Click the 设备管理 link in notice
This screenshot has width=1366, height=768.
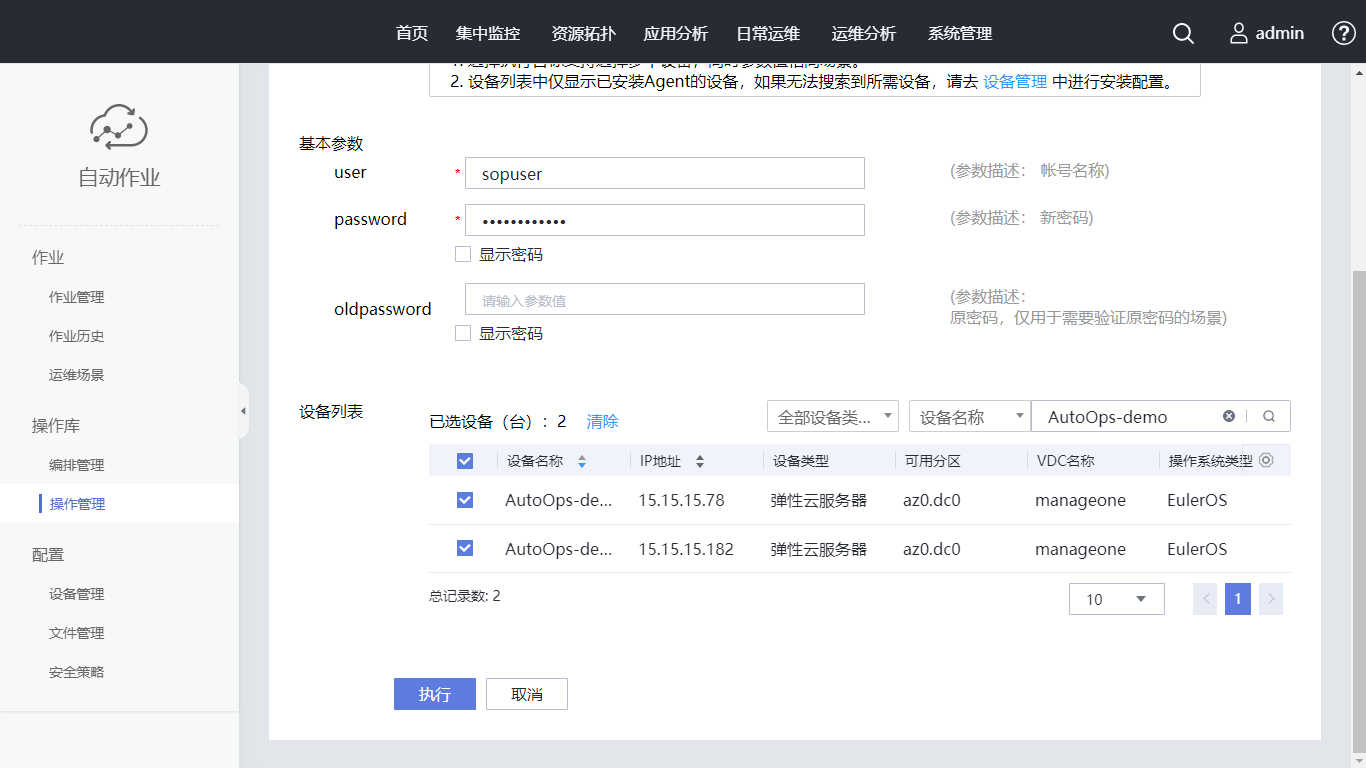pos(1015,82)
